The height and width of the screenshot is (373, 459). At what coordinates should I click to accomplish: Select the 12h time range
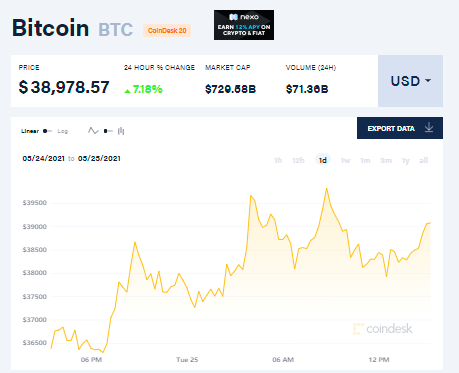298,160
